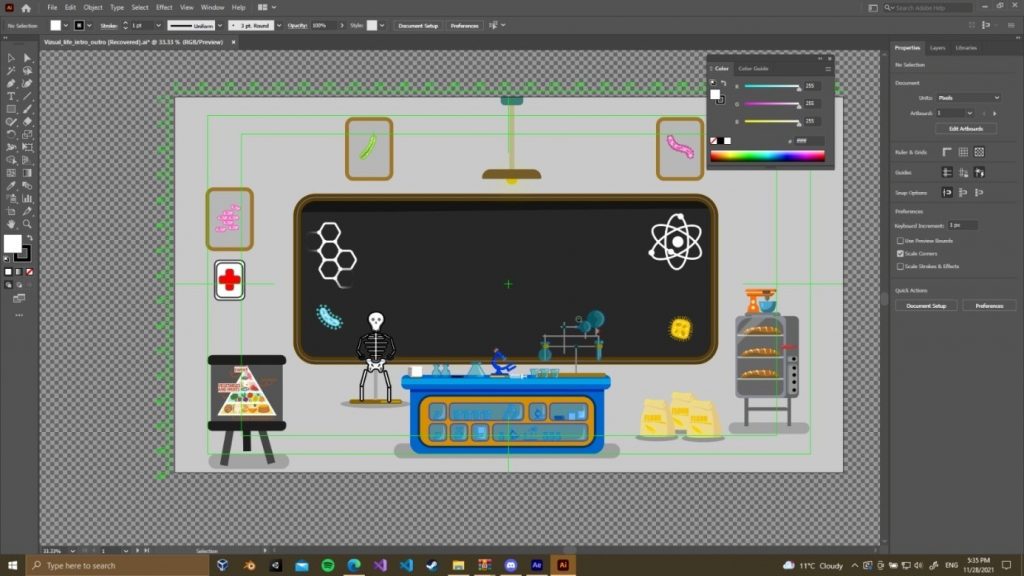Pick the Selection arrow tool
The image size is (1024, 576).
pos(11,58)
